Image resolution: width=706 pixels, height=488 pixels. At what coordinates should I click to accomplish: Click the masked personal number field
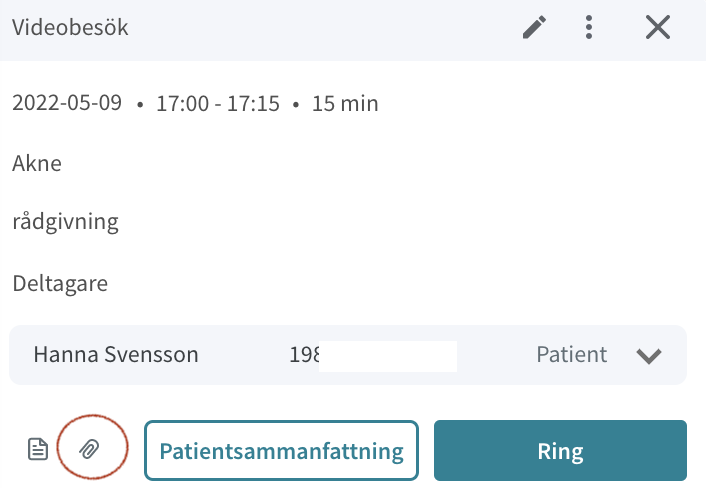pyautogui.click(x=373, y=355)
